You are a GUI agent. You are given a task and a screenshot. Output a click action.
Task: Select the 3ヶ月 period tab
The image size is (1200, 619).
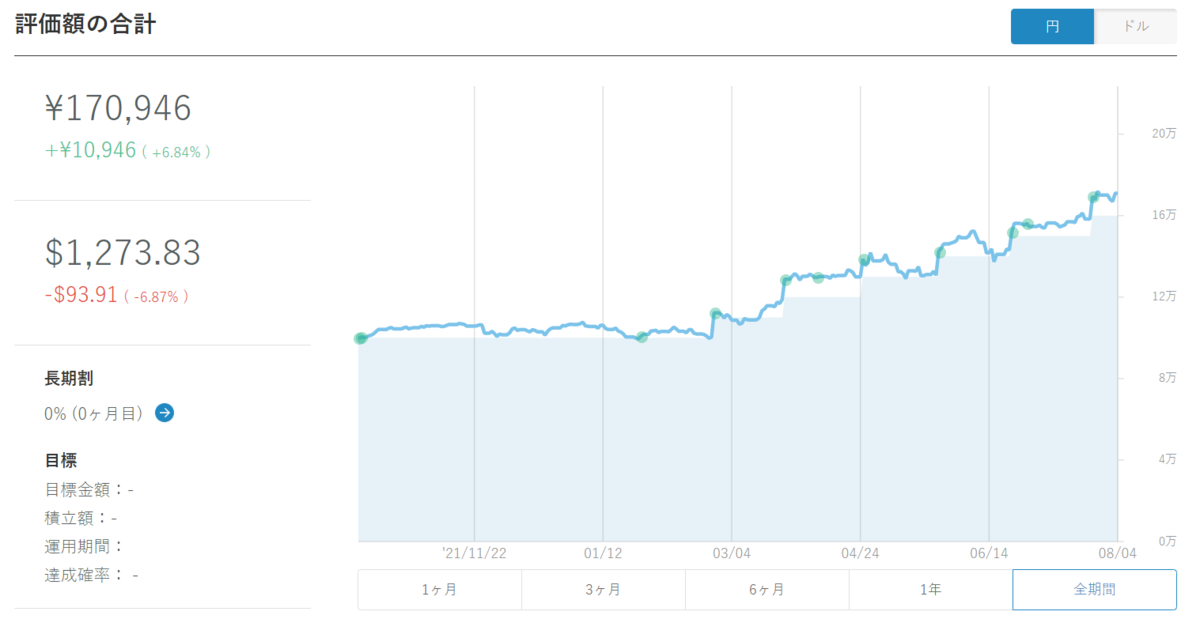(603, 590)
